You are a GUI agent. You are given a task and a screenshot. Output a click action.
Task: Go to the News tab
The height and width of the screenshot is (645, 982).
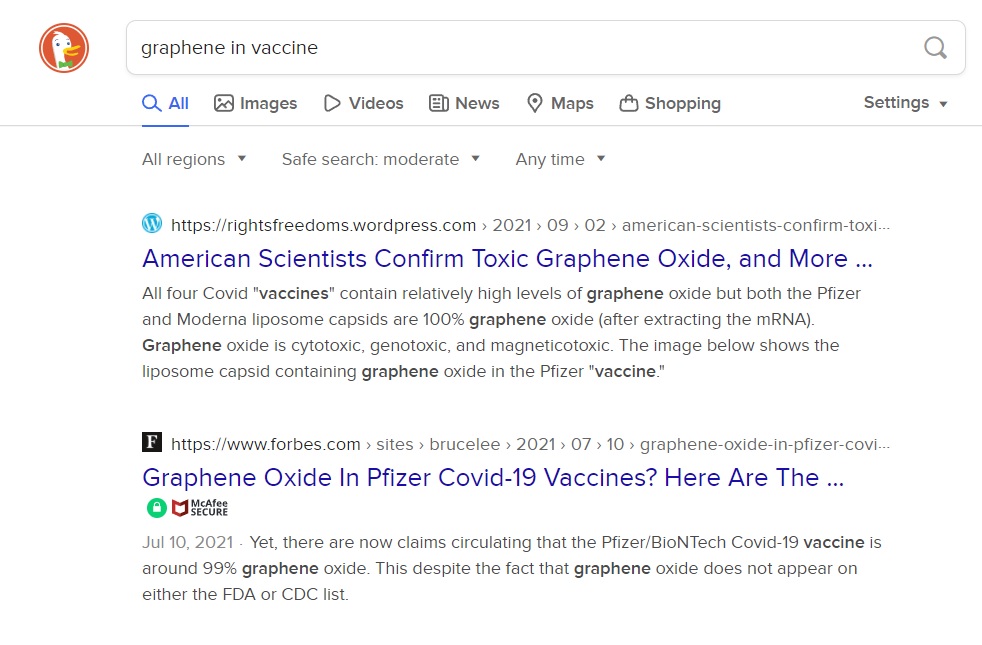464,103
